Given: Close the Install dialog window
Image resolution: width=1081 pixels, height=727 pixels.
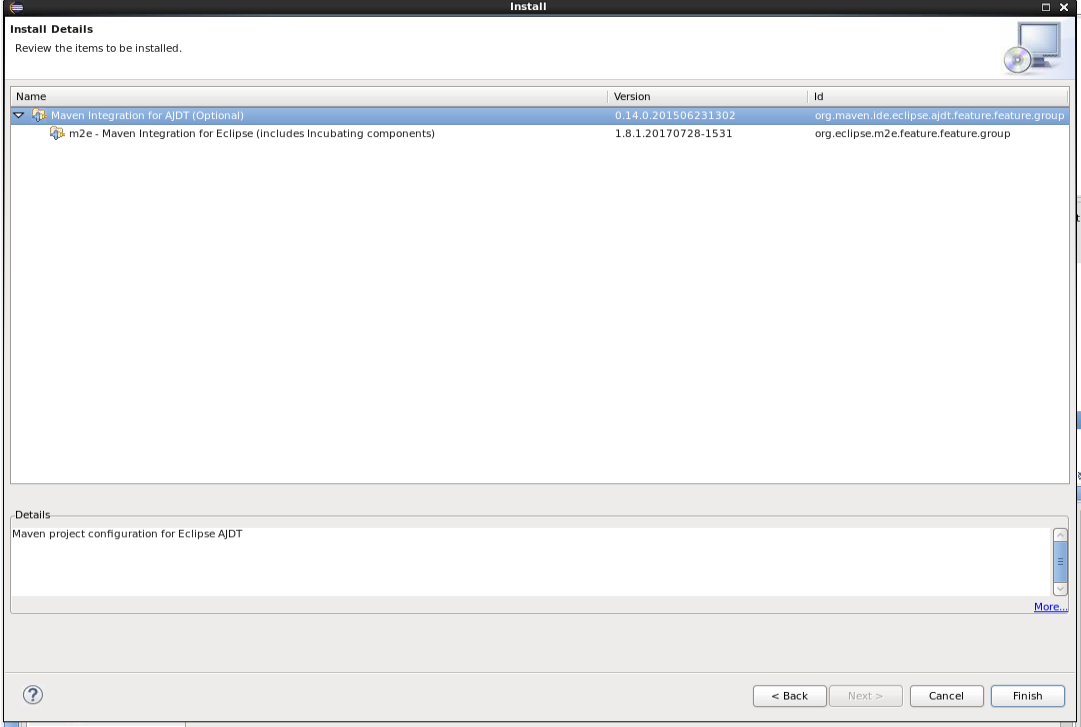Looking at the screenshot, I should pyautogui.click(x=1064, y=7).
